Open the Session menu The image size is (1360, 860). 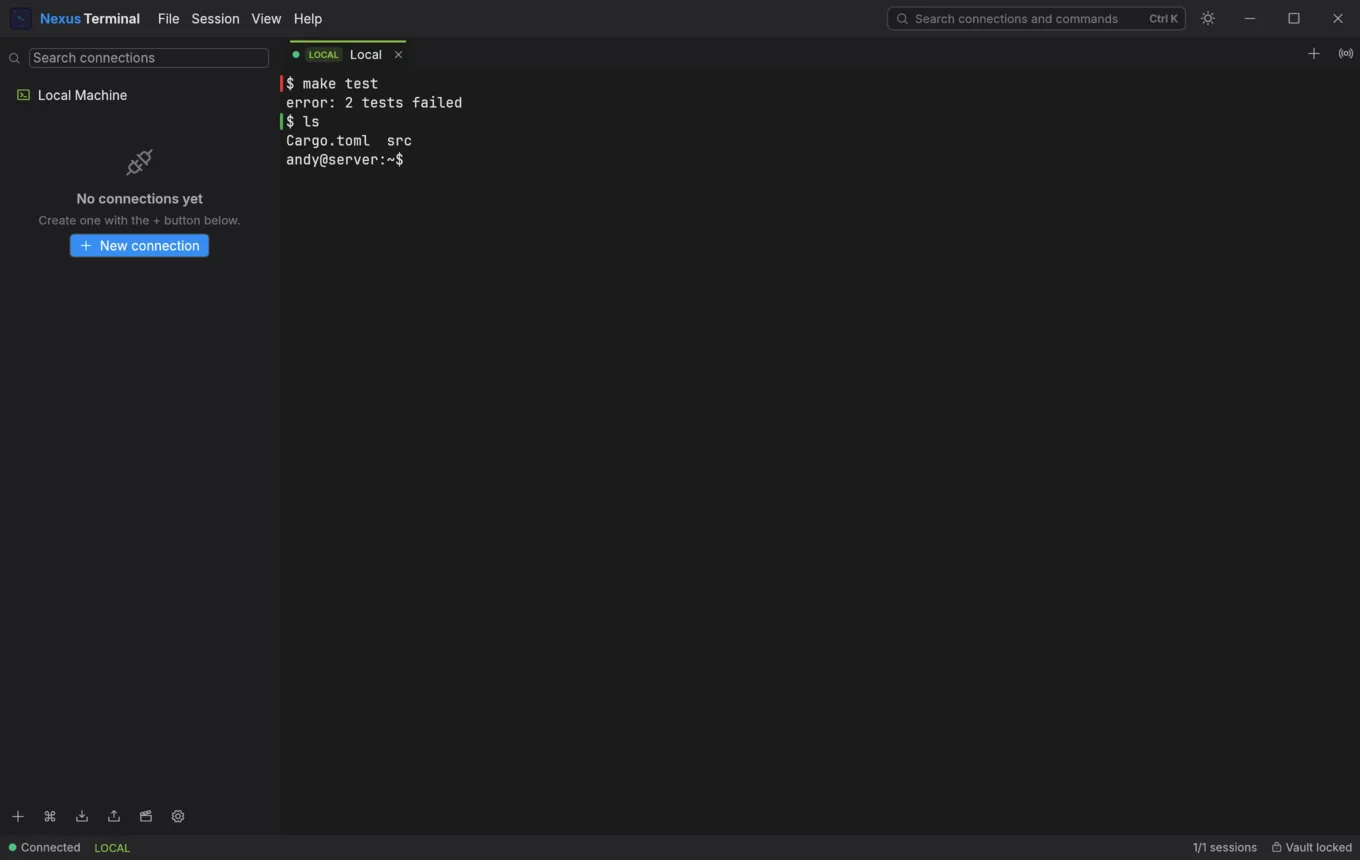click(x=215, y=19)
